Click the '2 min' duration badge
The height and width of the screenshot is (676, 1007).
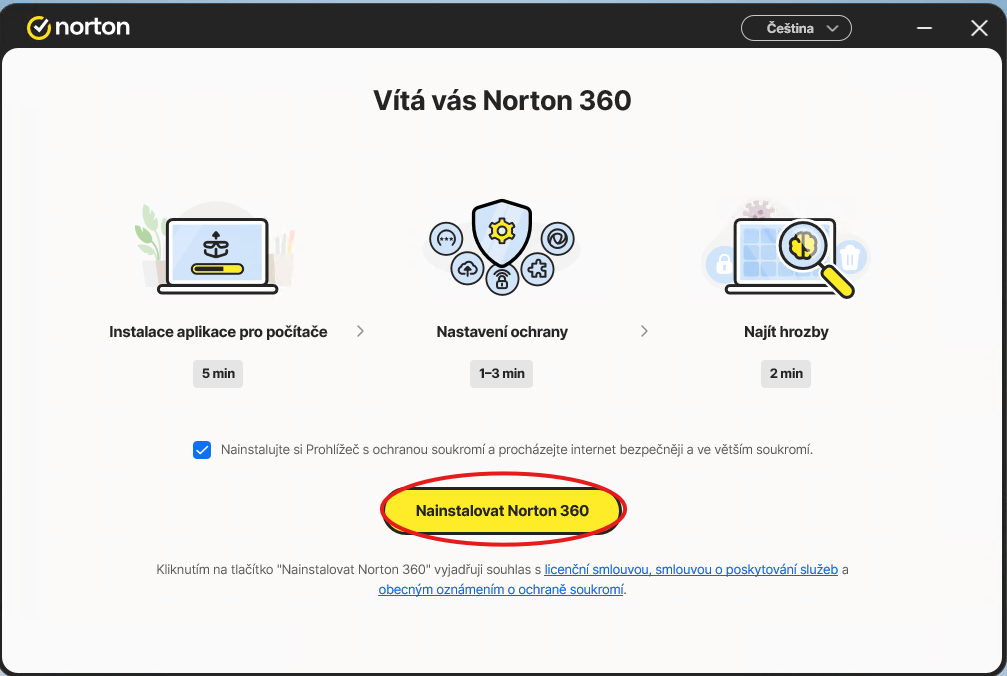tap(786, 374)
